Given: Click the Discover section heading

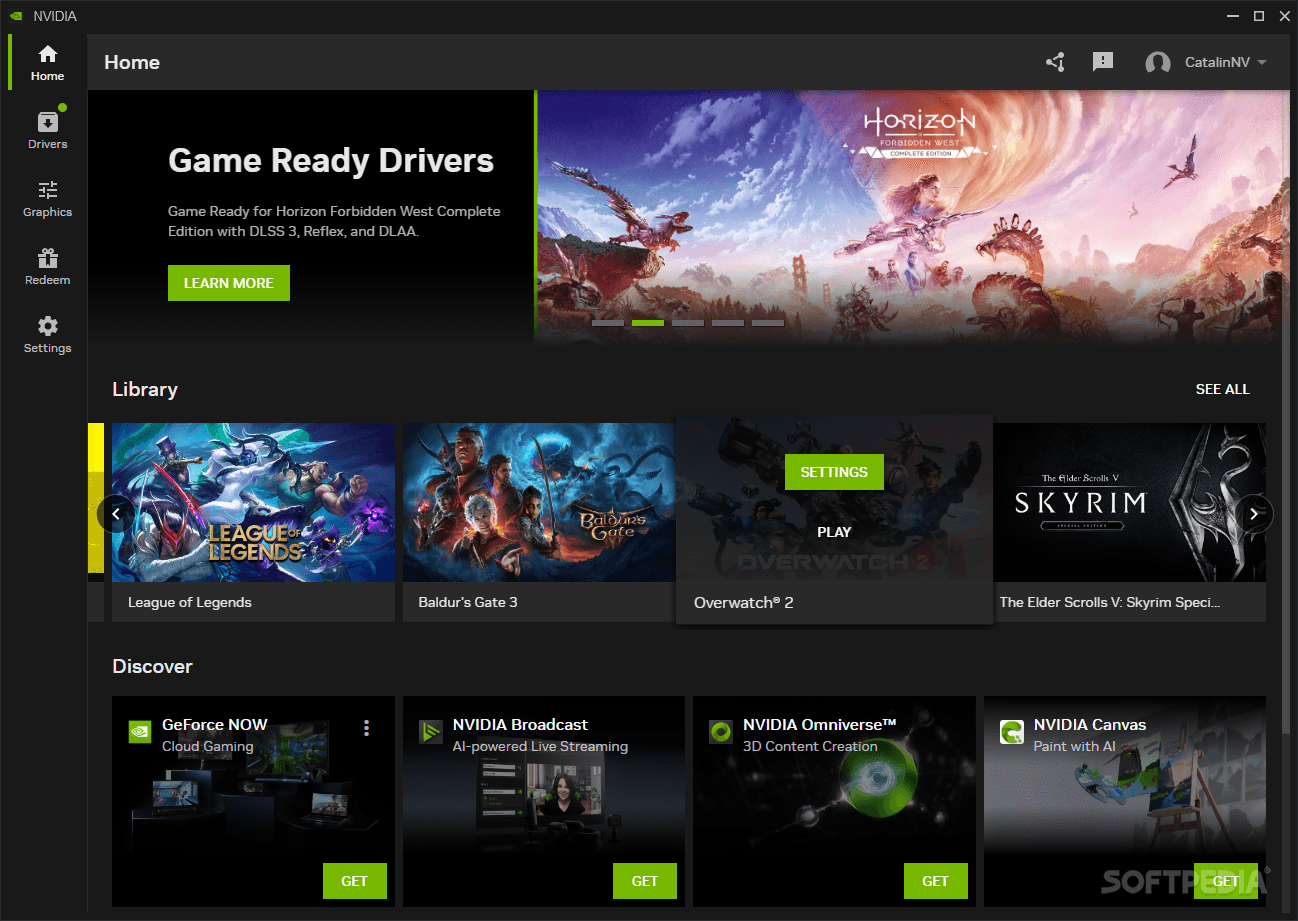Looking at the screenshot, I should click(x=152, y=667).
